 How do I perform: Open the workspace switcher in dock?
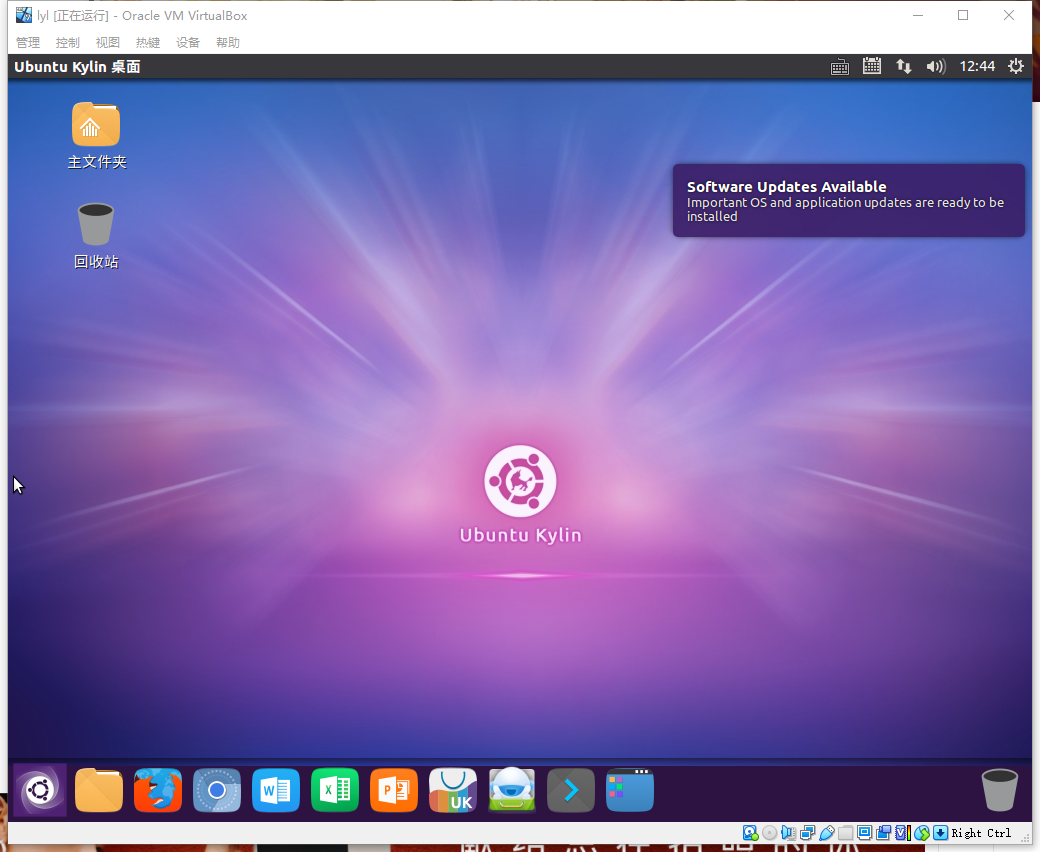(x=630, y=790)
